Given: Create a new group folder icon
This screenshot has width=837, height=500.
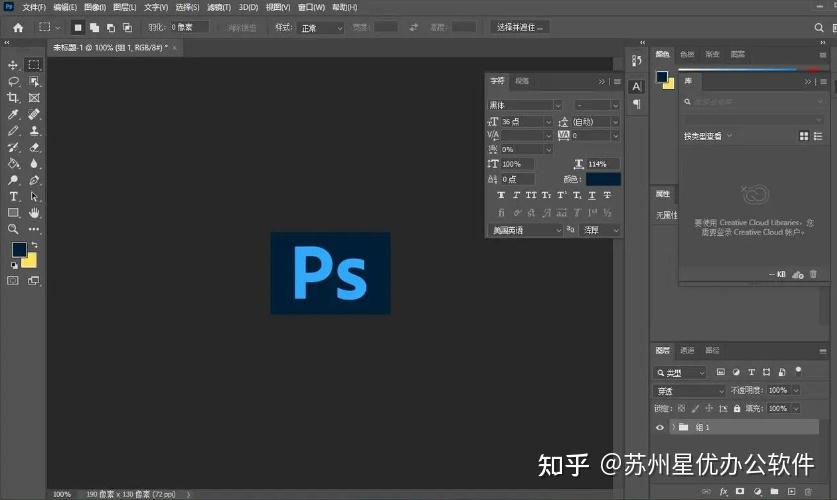Looking at the screenshot, I should coord(774,491).
